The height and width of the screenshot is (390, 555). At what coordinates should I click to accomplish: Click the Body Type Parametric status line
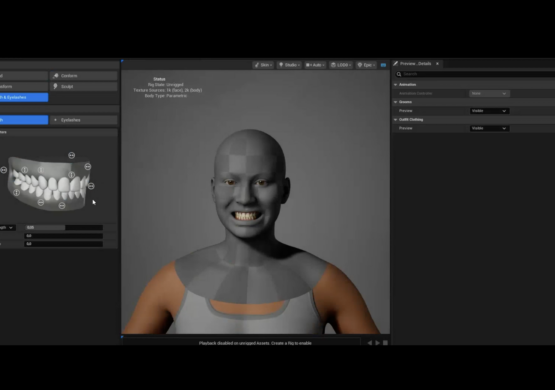coord(166,96)
